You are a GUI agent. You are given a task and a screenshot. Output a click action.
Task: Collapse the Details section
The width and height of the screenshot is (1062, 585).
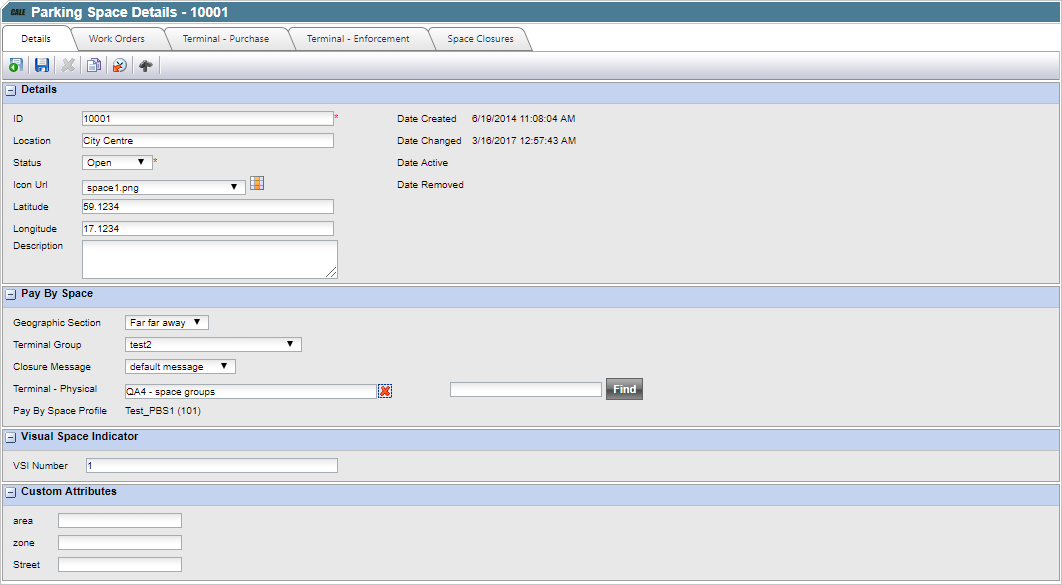[11, 90]
